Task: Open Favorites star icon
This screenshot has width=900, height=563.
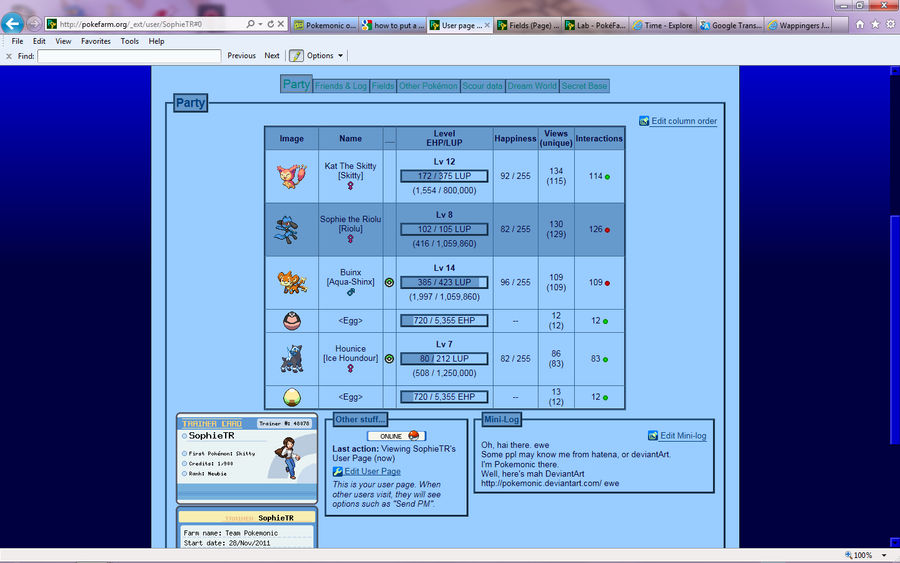Action: click(875, 24)
